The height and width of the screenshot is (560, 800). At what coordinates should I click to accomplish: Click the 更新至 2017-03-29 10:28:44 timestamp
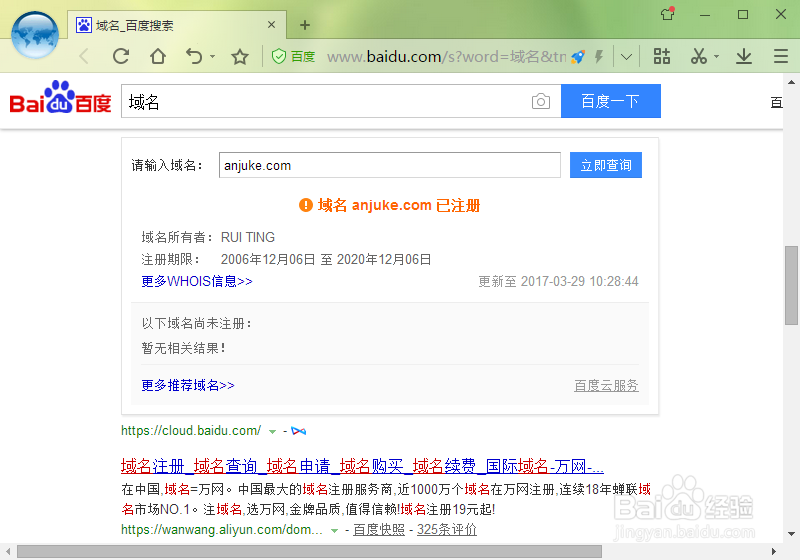point(558,282)
